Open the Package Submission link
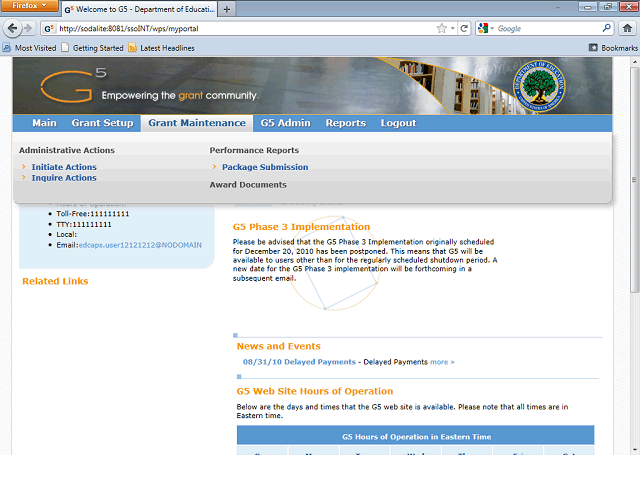This screenshot has width=640, height=480. pyautogui.click(x=265, y=167)
